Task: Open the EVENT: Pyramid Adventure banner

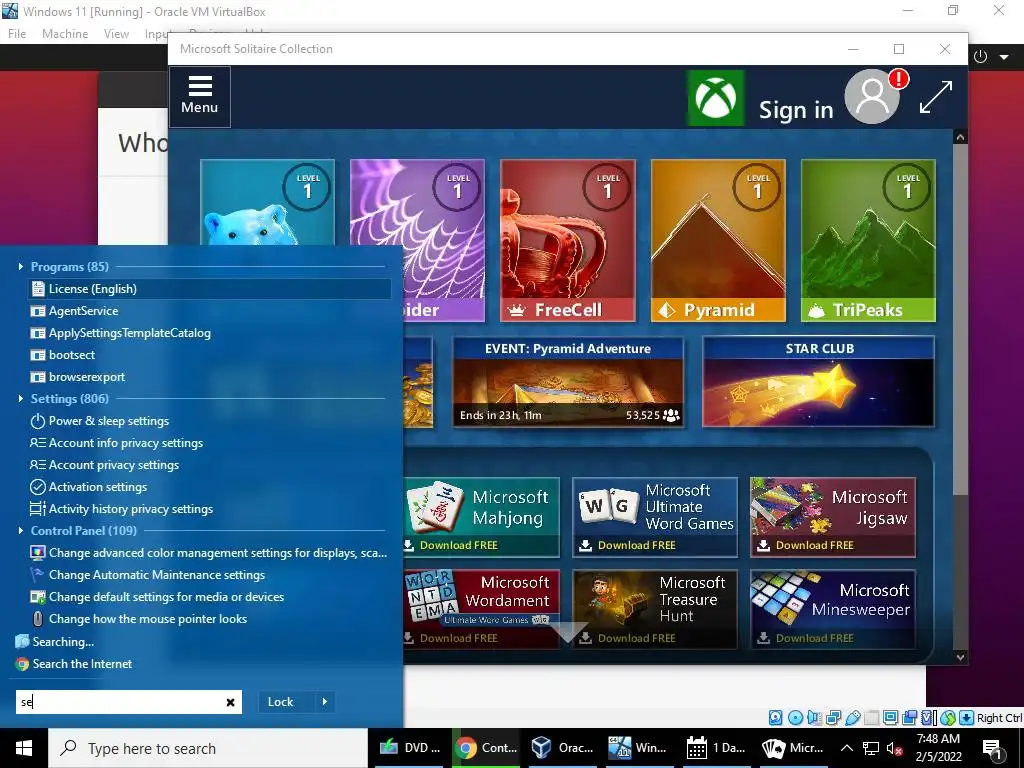Action: pos(568,382)
